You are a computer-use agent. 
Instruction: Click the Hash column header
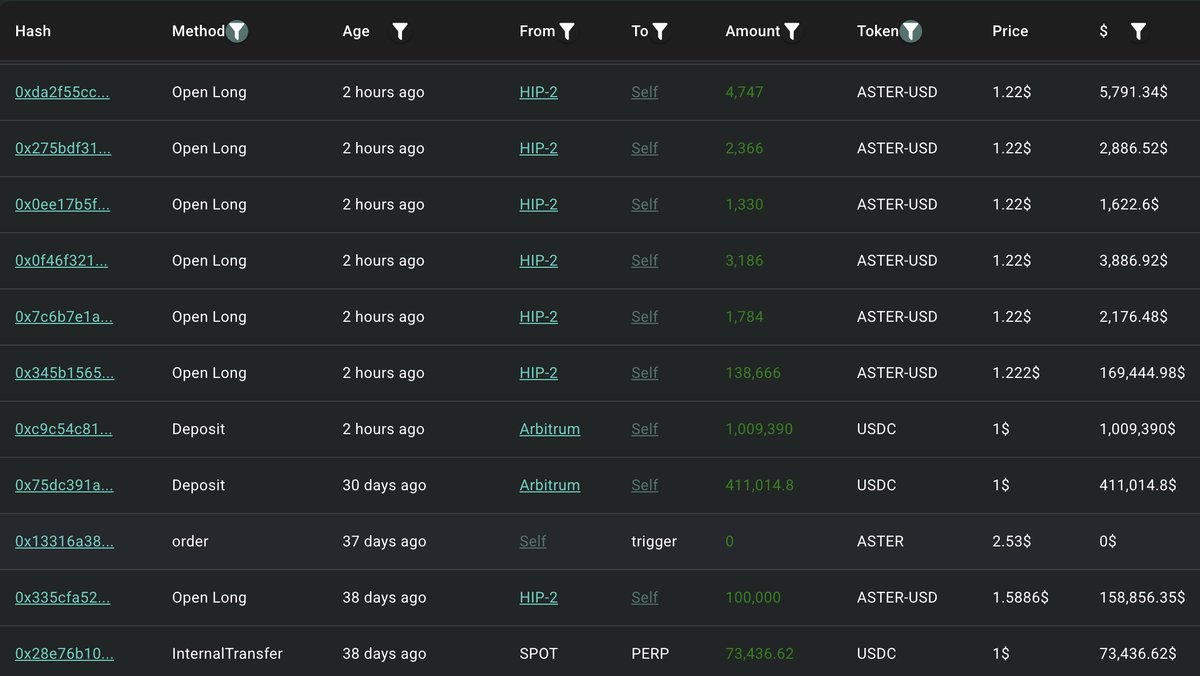pyautogui.click(x=33, y=31)
